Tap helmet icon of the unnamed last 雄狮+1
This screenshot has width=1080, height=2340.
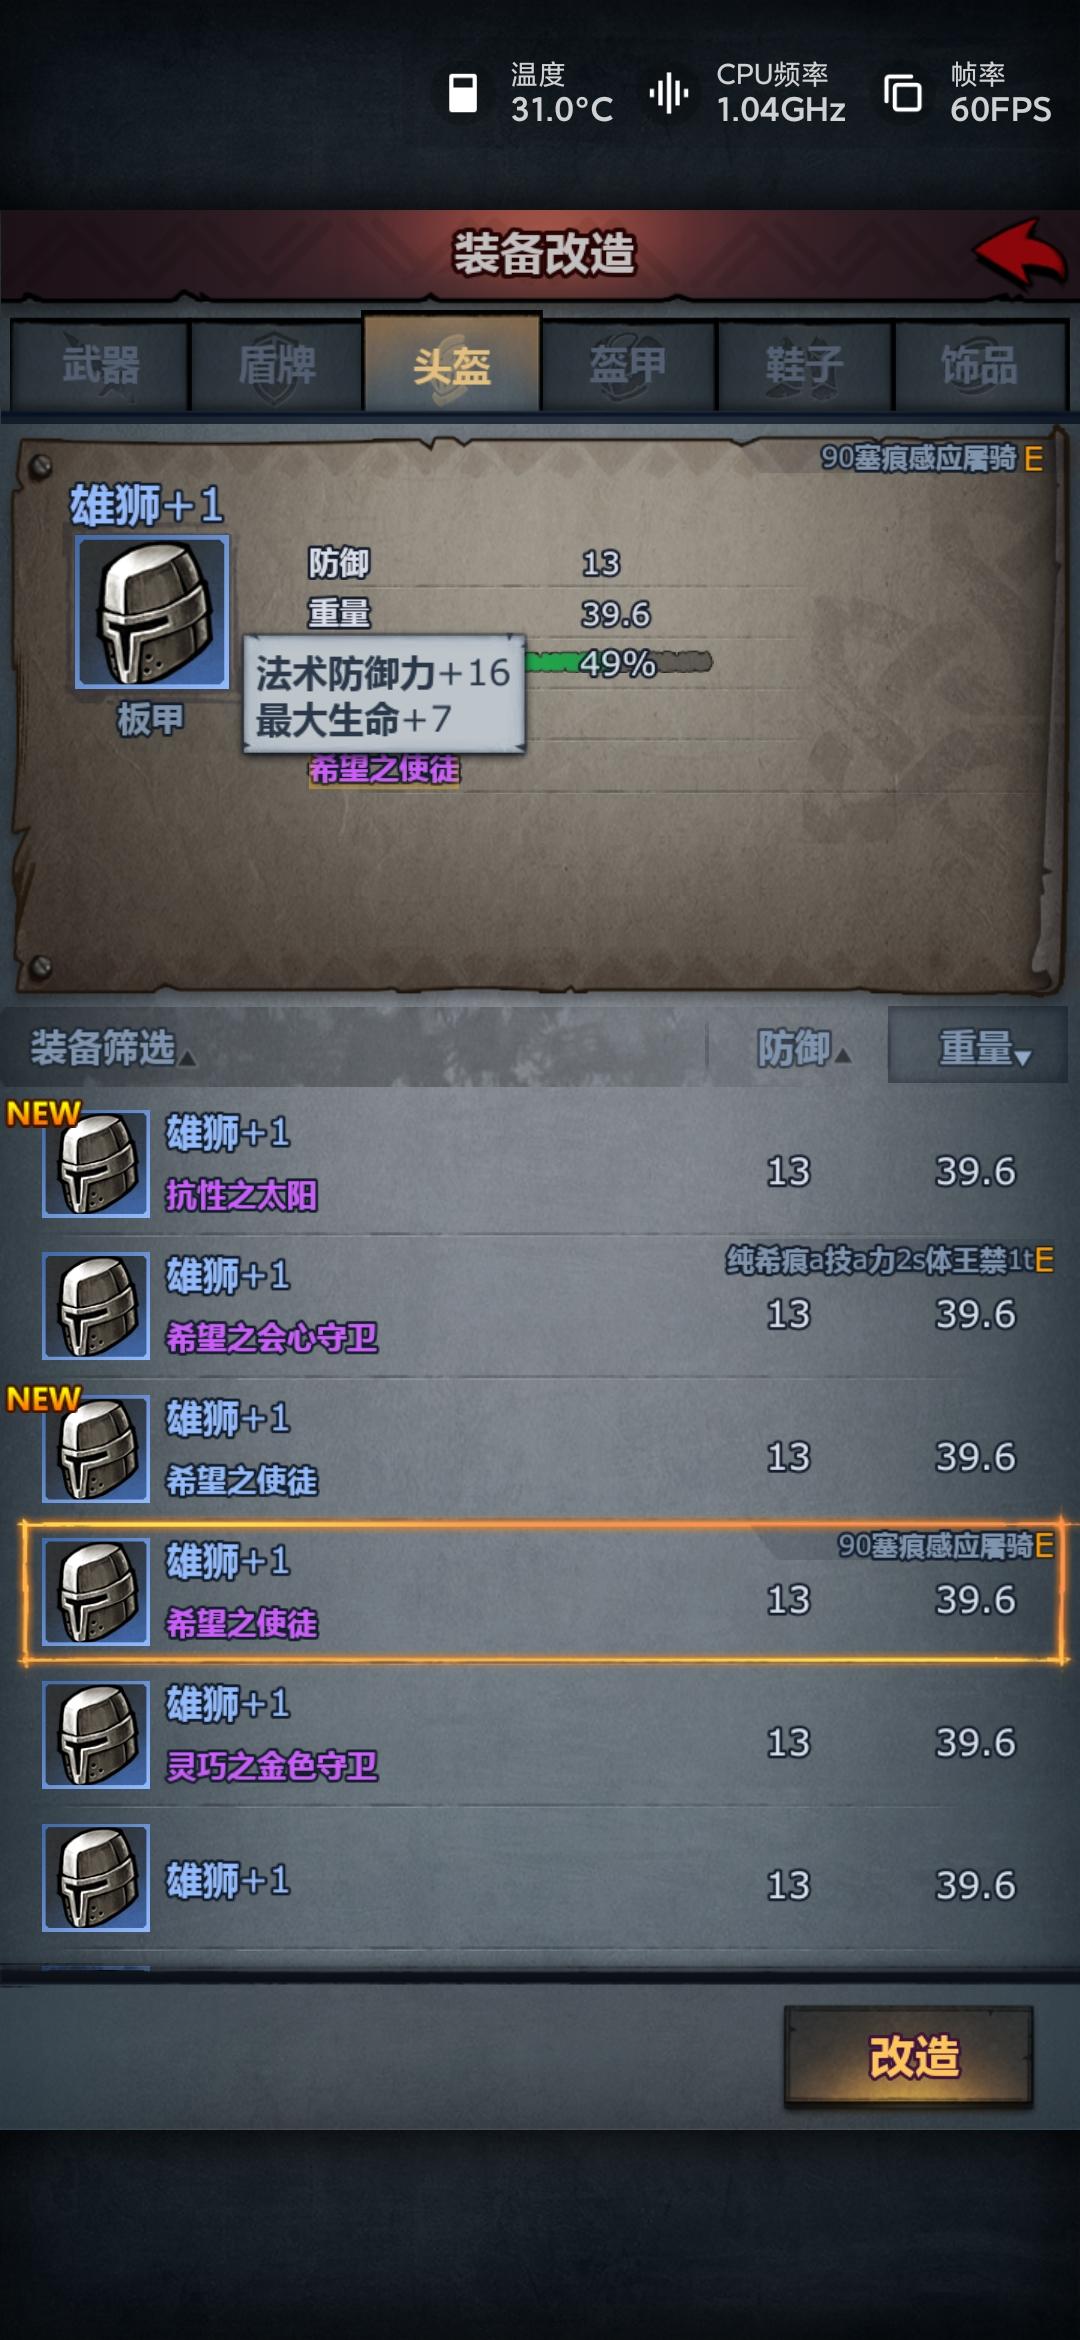[x=96, y=1878]
